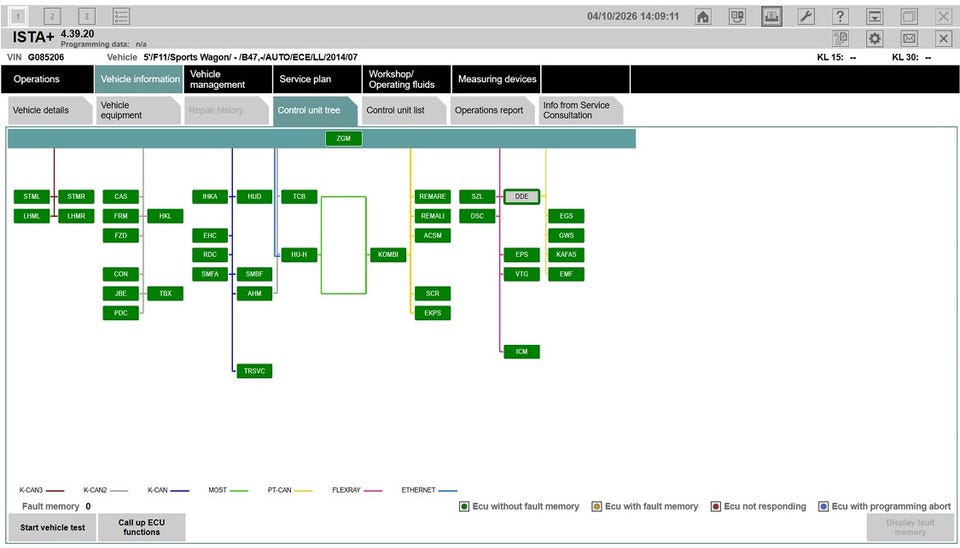Switch to the Operations report tab
Viewport: 960px width, 548px height.
492,110
